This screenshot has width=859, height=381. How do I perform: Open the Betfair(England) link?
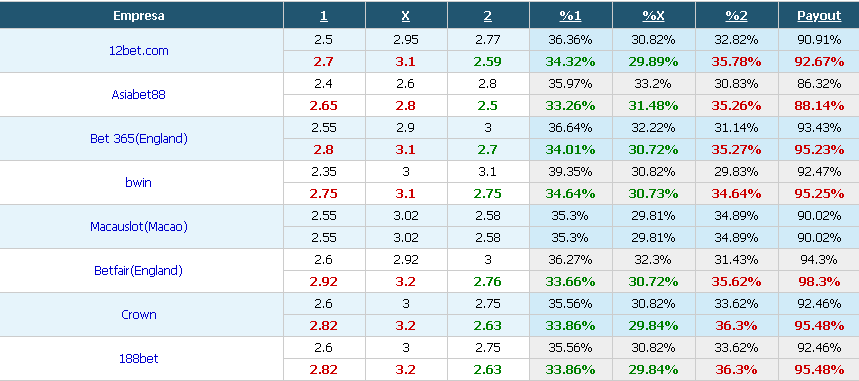tap(139, 270)
